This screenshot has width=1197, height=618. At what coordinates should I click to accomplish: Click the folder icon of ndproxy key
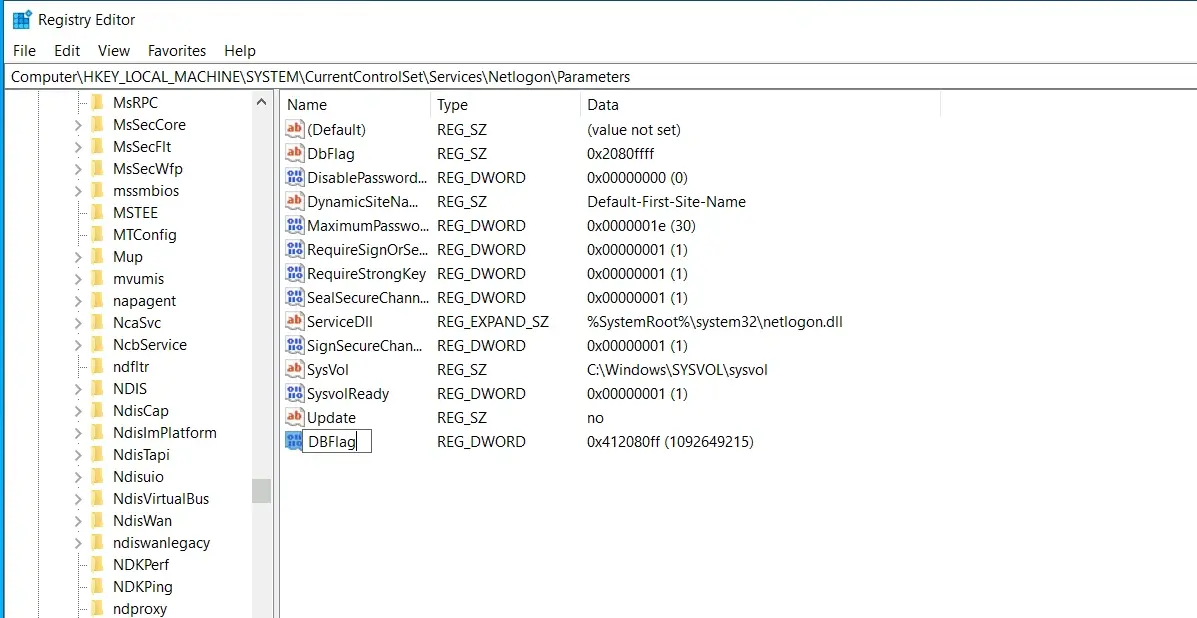97,609
